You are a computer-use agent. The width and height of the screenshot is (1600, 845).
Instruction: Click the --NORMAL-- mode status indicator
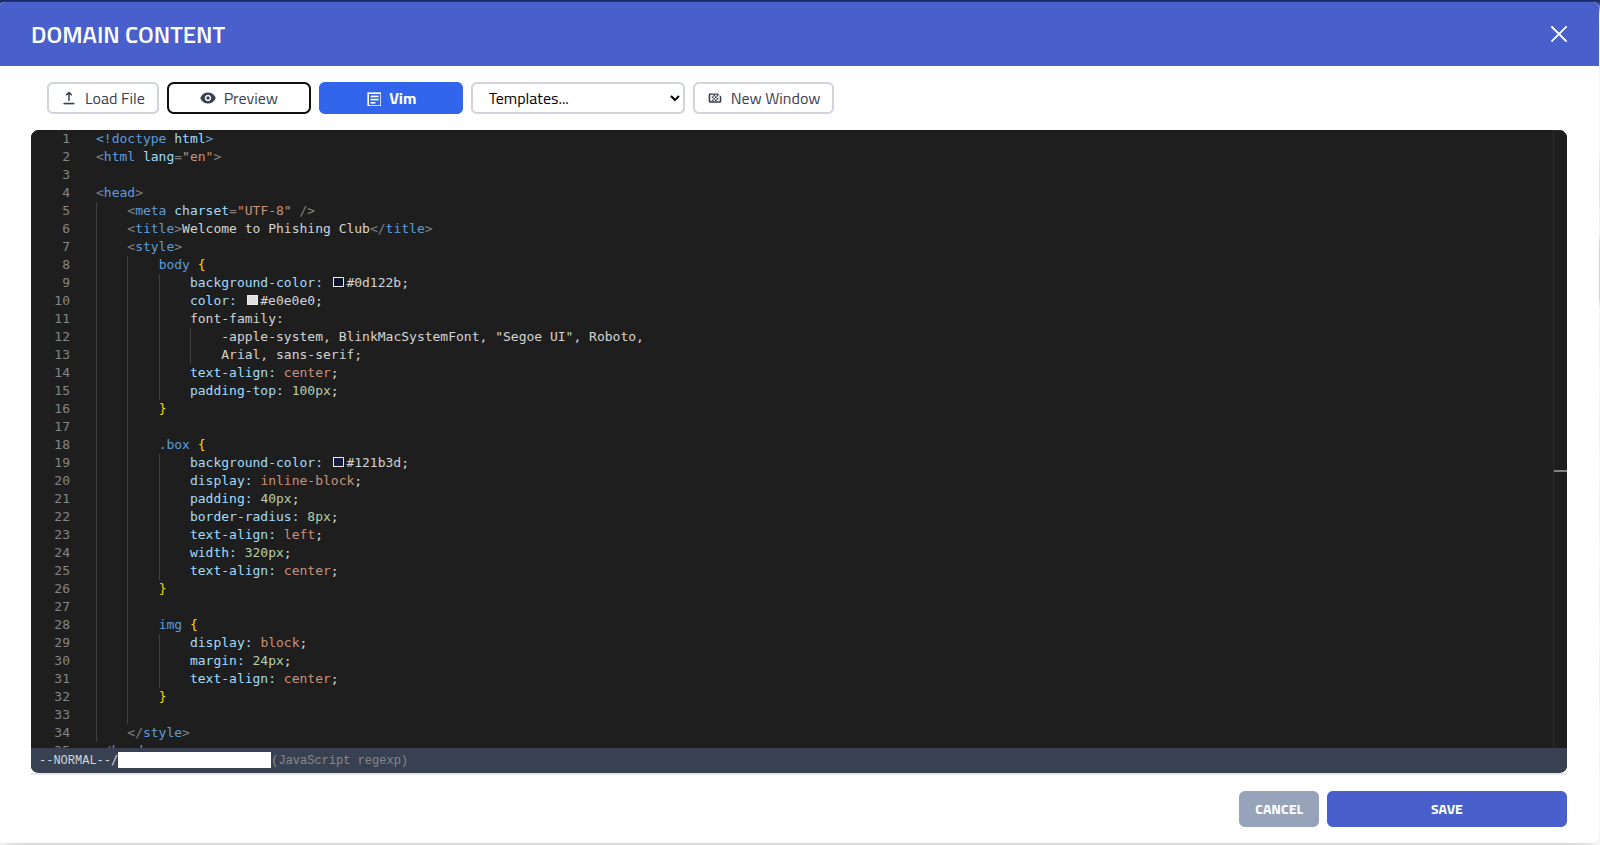coord(75,760)
